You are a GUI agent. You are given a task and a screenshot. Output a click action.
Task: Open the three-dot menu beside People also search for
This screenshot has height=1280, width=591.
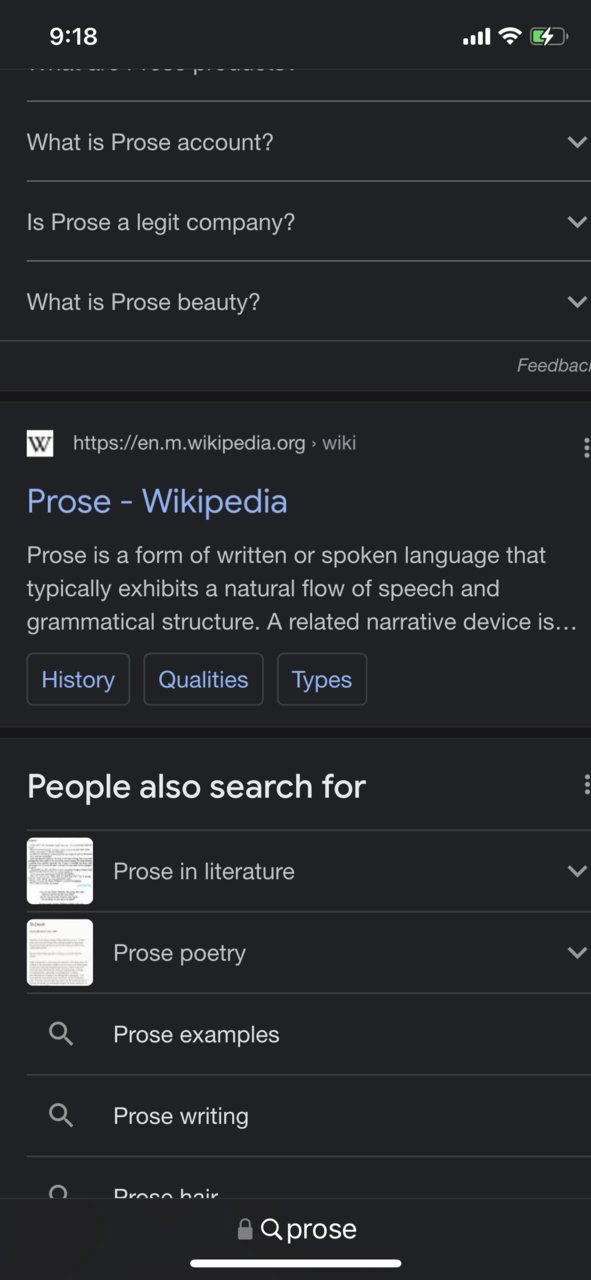tap(586, 785)
